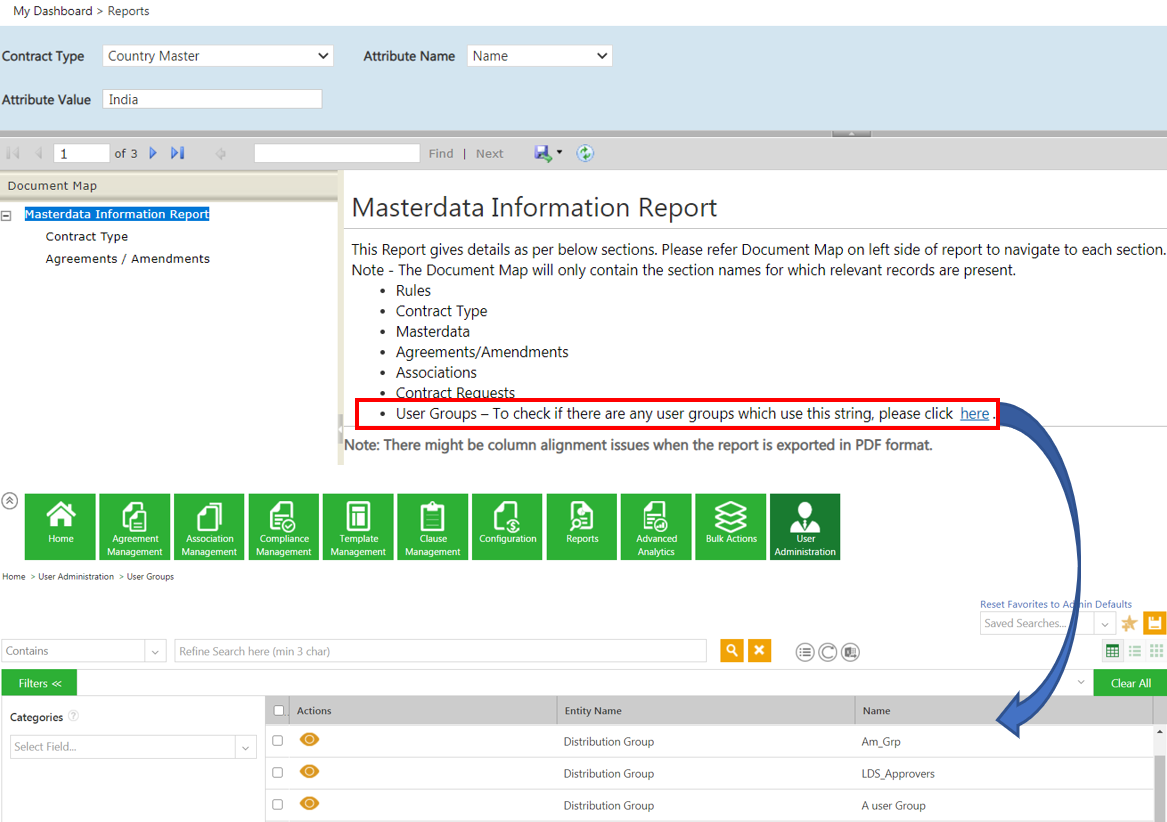Select all rows with the header checkbox
The width and height of the screenshot is (1167, 822).
click(279, 710)
